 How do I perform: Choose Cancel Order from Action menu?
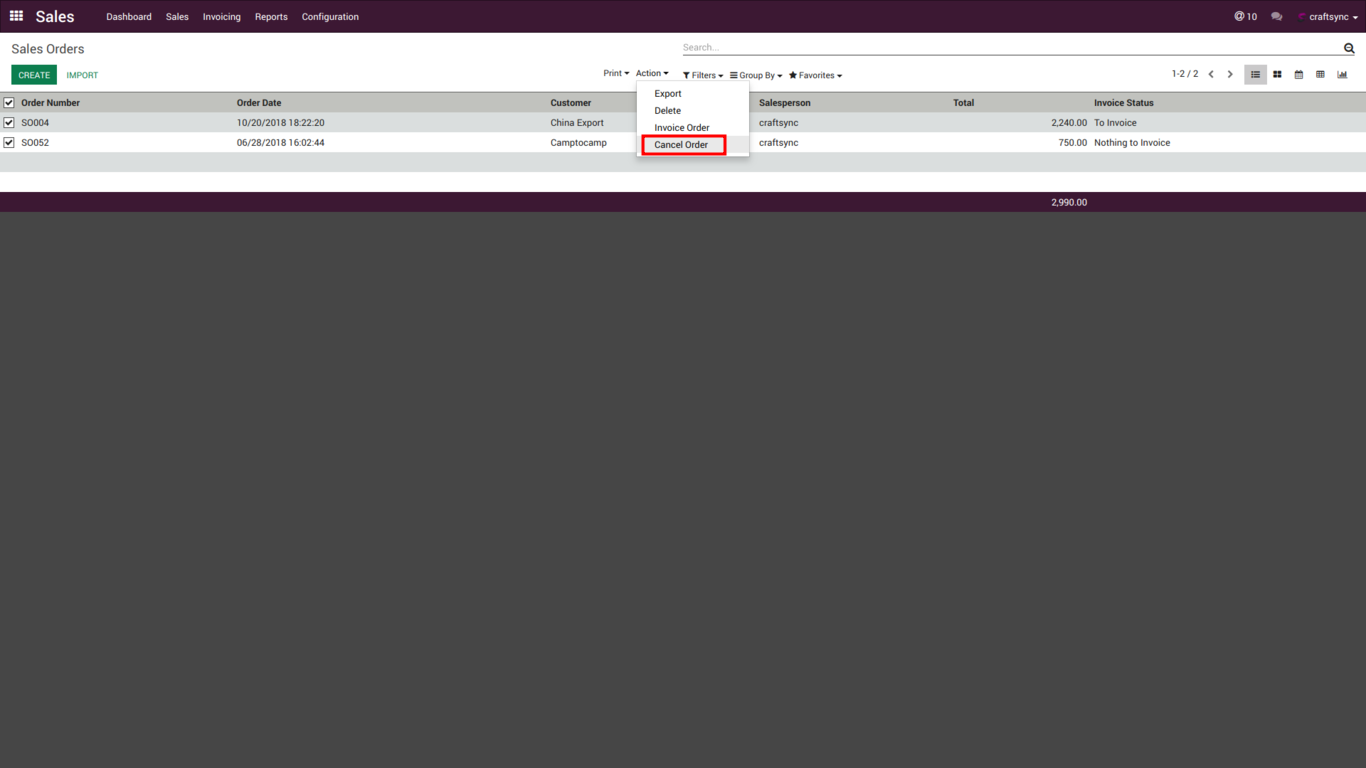click(681, 145)
